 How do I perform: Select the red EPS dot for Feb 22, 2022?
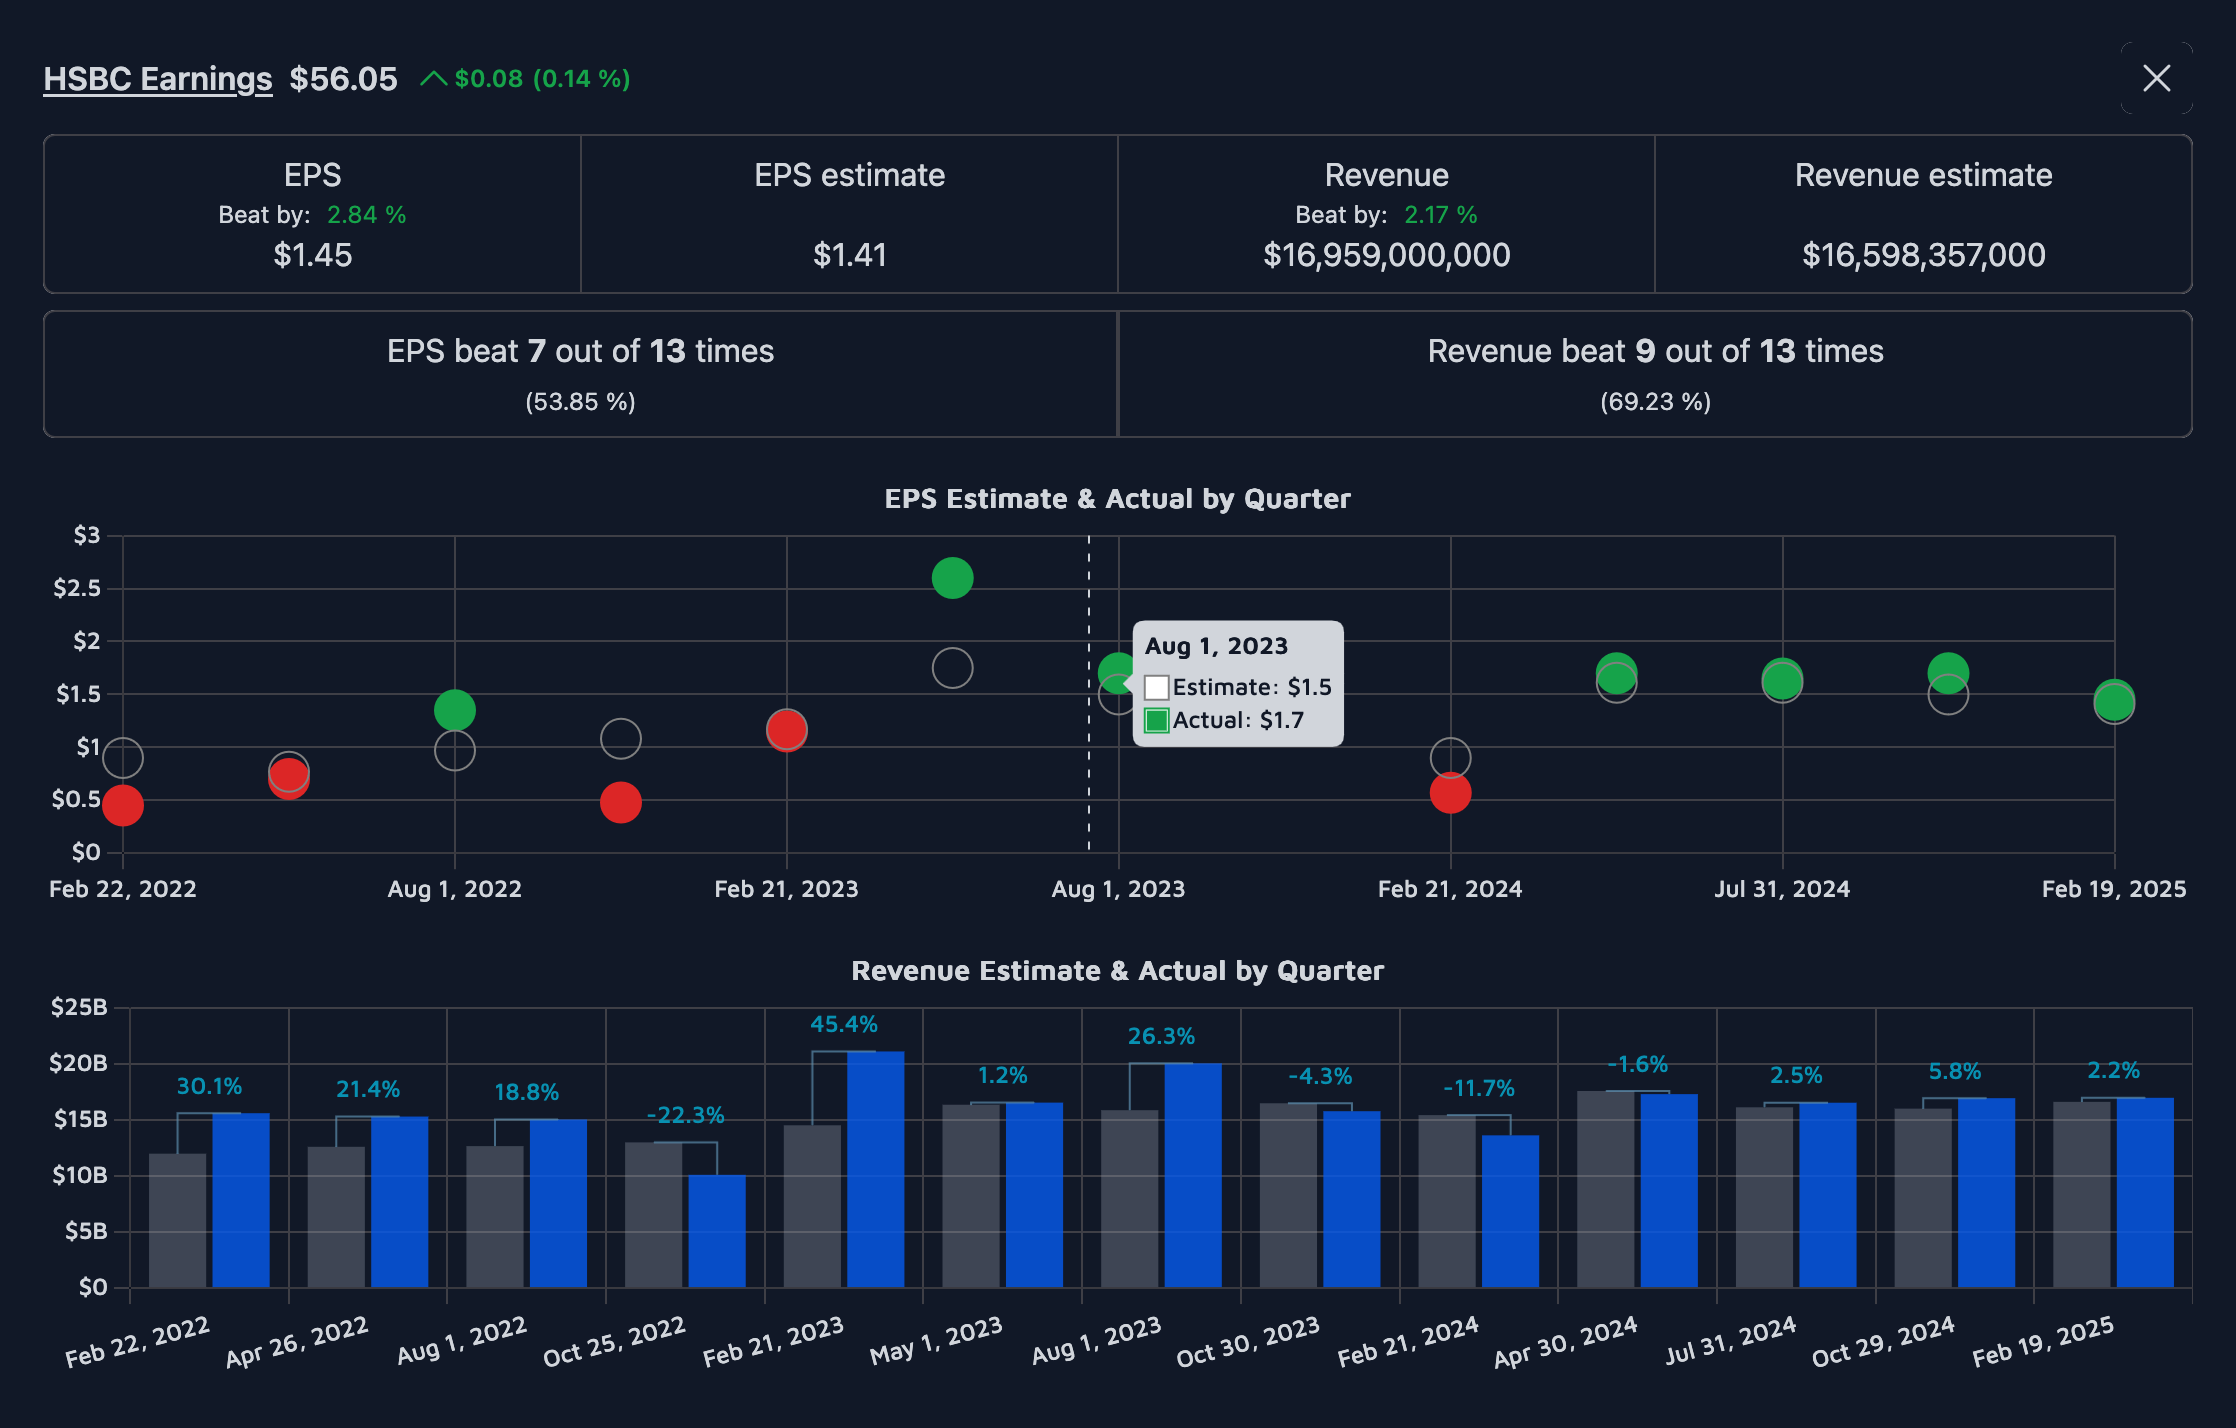pos(123,805)
